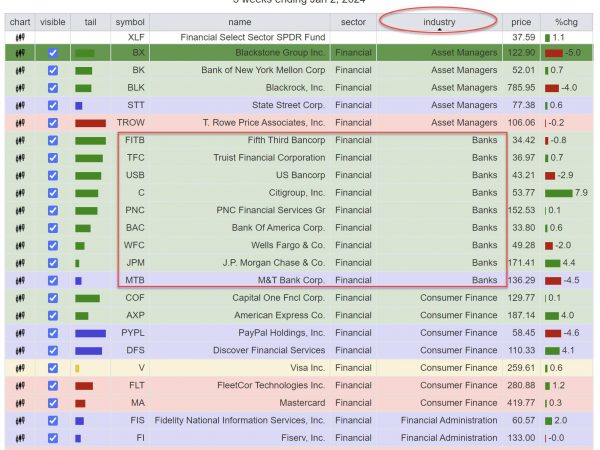Toggle visible checkbox for Blackrock

point(53,88)
